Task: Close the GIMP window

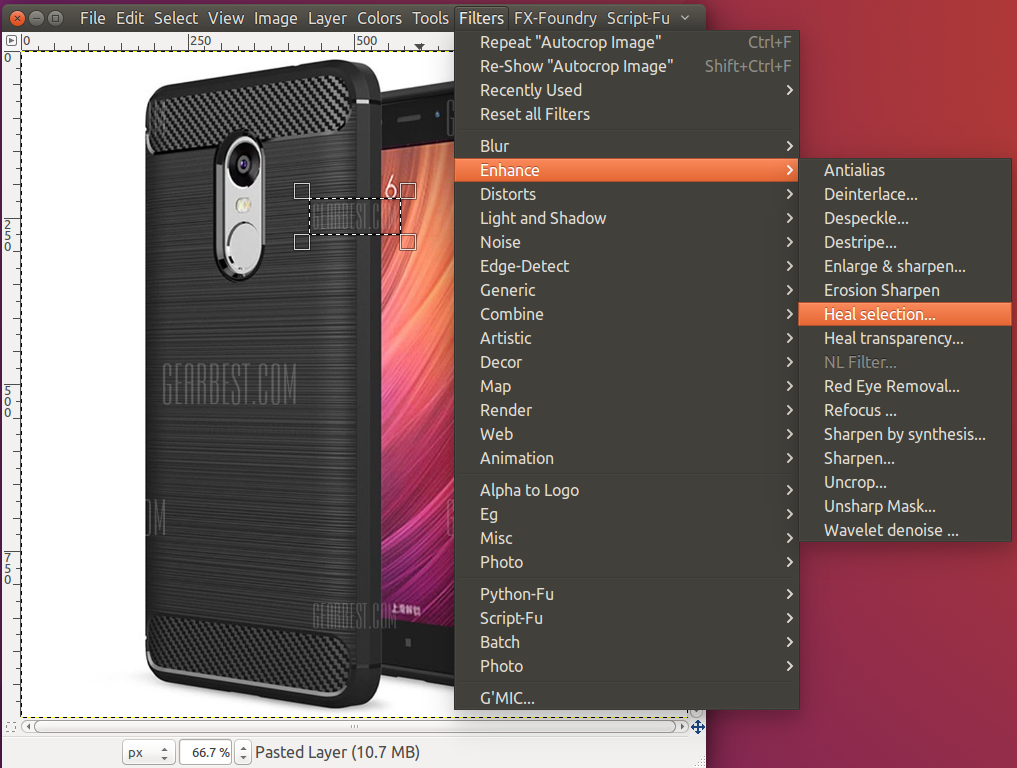Action: coord(18,18)
